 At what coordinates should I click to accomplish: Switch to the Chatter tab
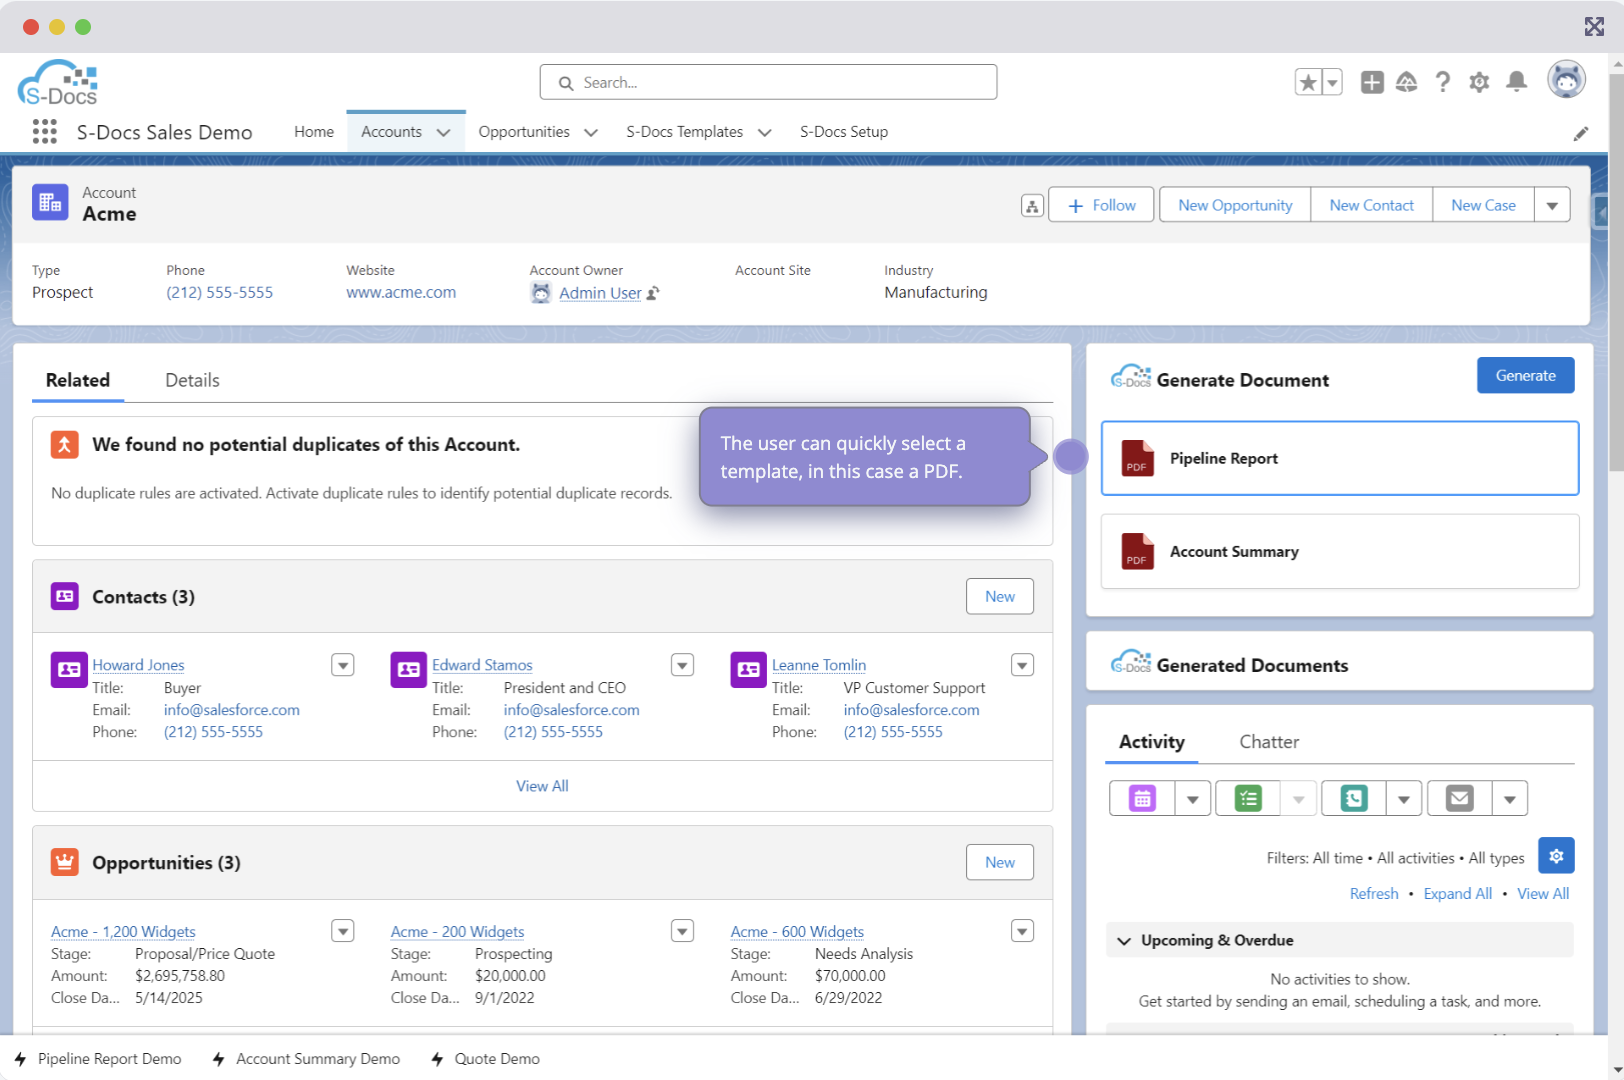point(1269,742)
